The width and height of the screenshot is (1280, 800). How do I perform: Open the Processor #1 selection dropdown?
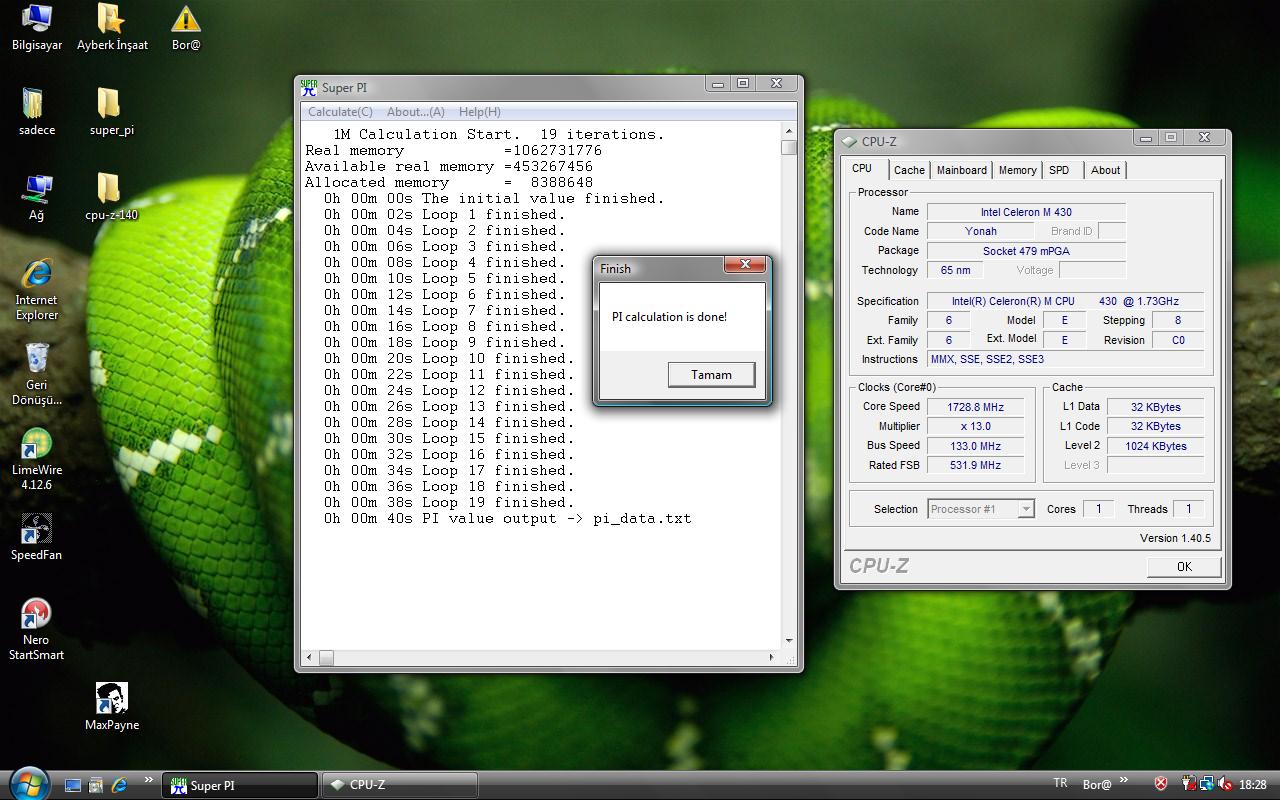[981, 509]
